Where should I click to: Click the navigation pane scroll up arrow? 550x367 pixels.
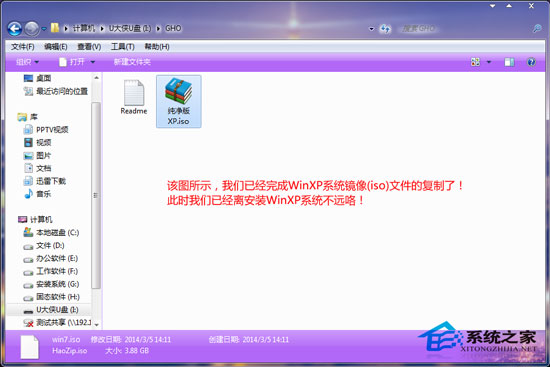(96, 78)
